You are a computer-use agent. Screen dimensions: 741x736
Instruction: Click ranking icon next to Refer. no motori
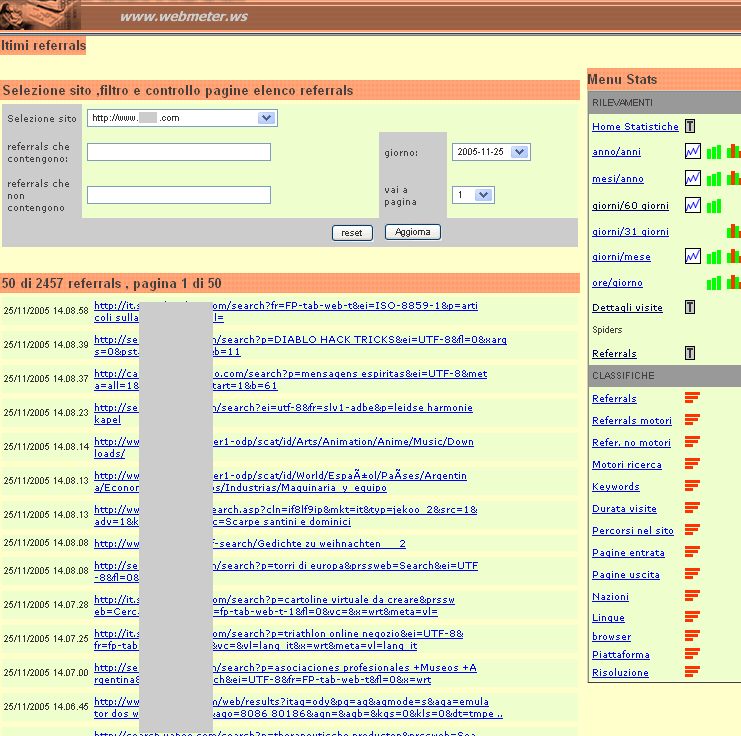click(692, 442)
